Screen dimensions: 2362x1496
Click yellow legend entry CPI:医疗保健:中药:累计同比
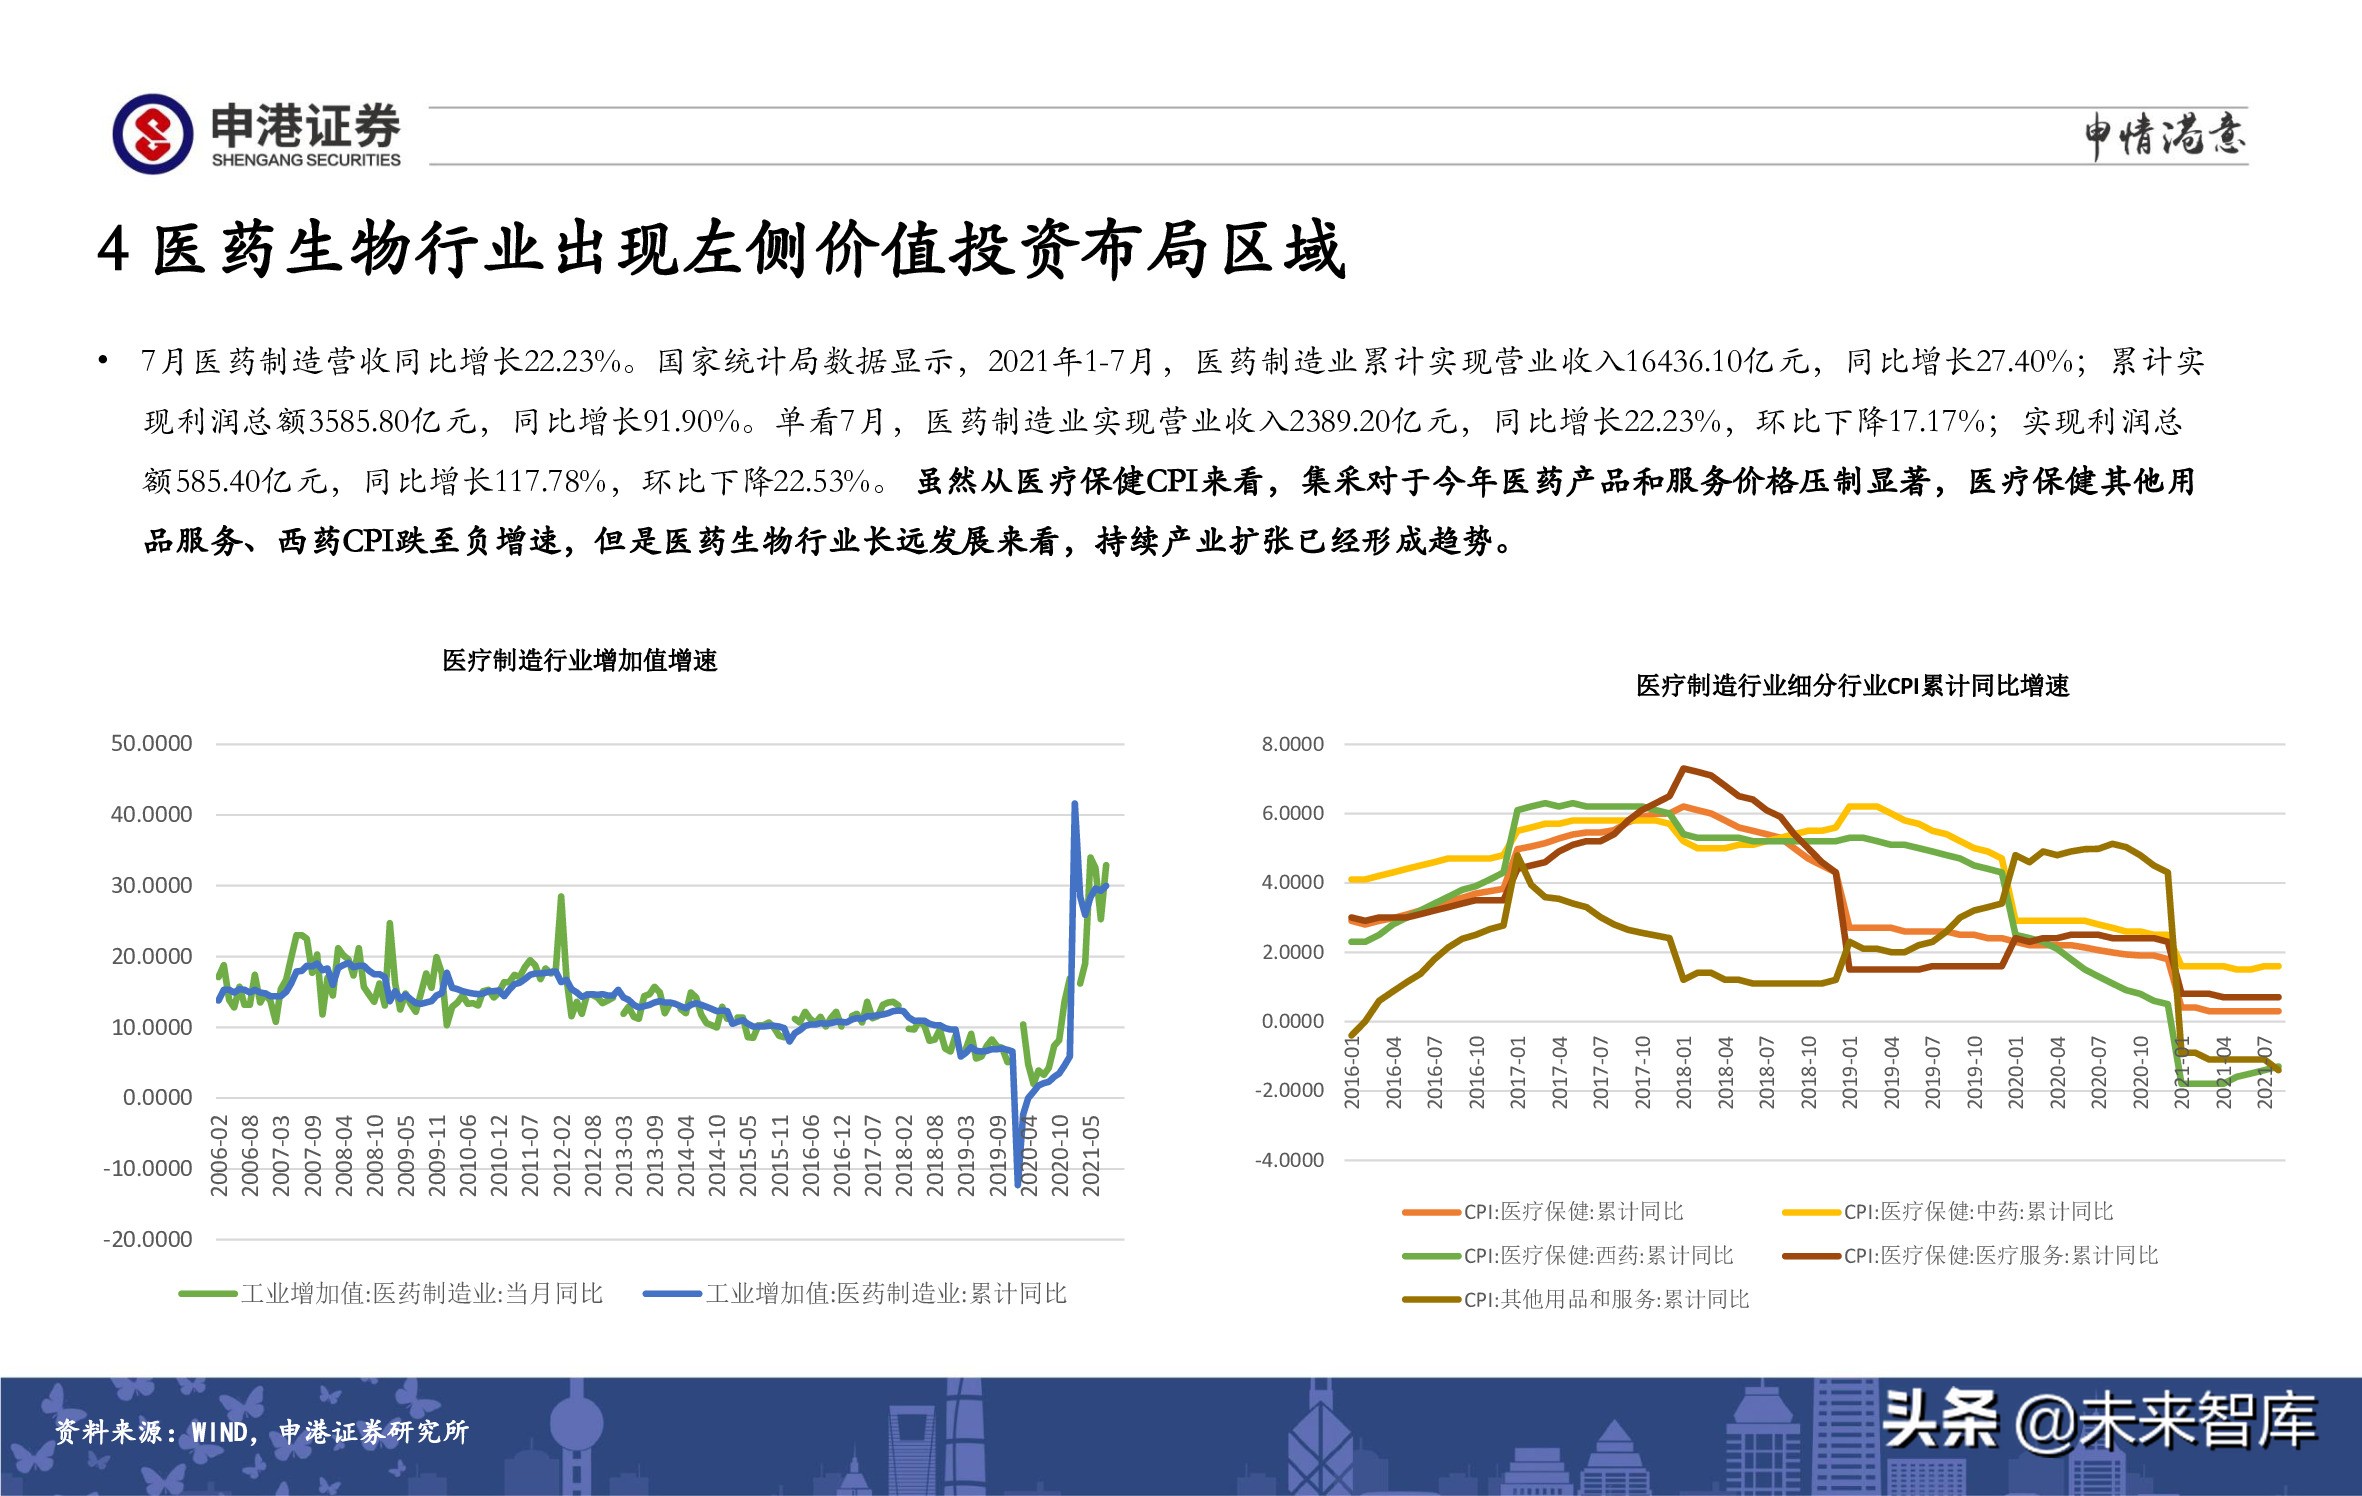(1948, 1212)
